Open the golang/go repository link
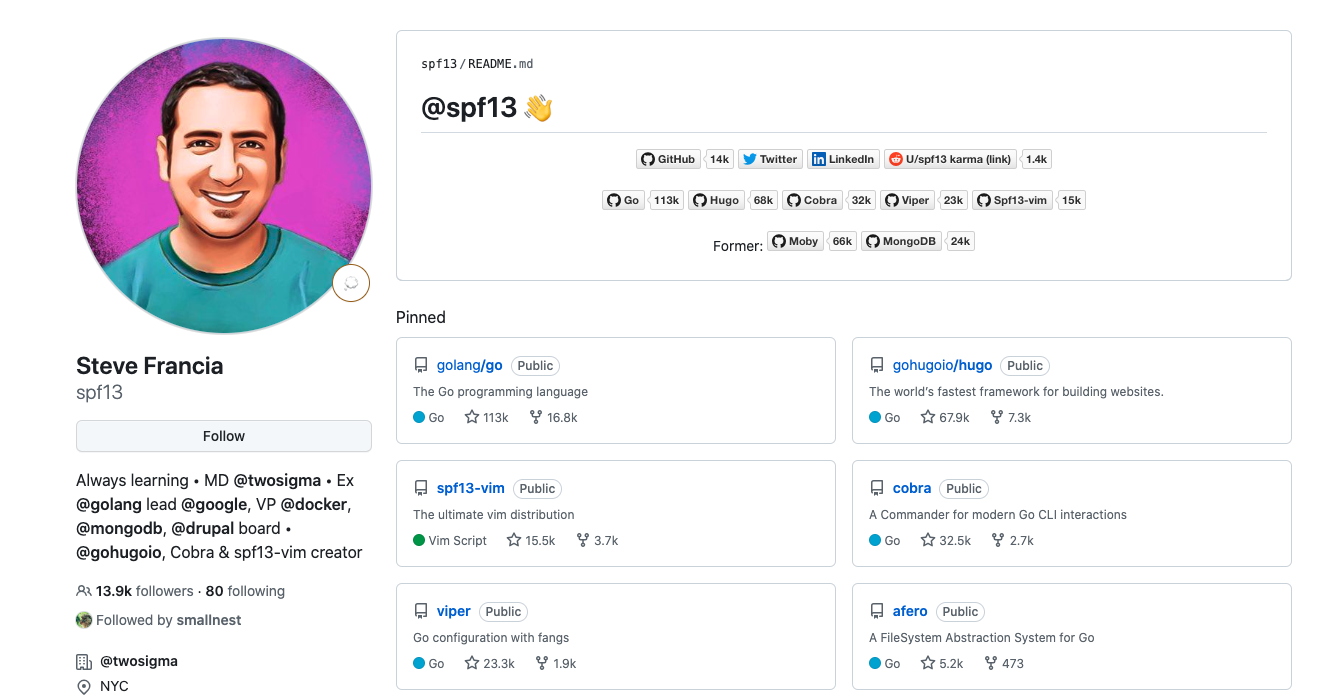The width and height of the screenshot is (1319, 699). [470, 366]
